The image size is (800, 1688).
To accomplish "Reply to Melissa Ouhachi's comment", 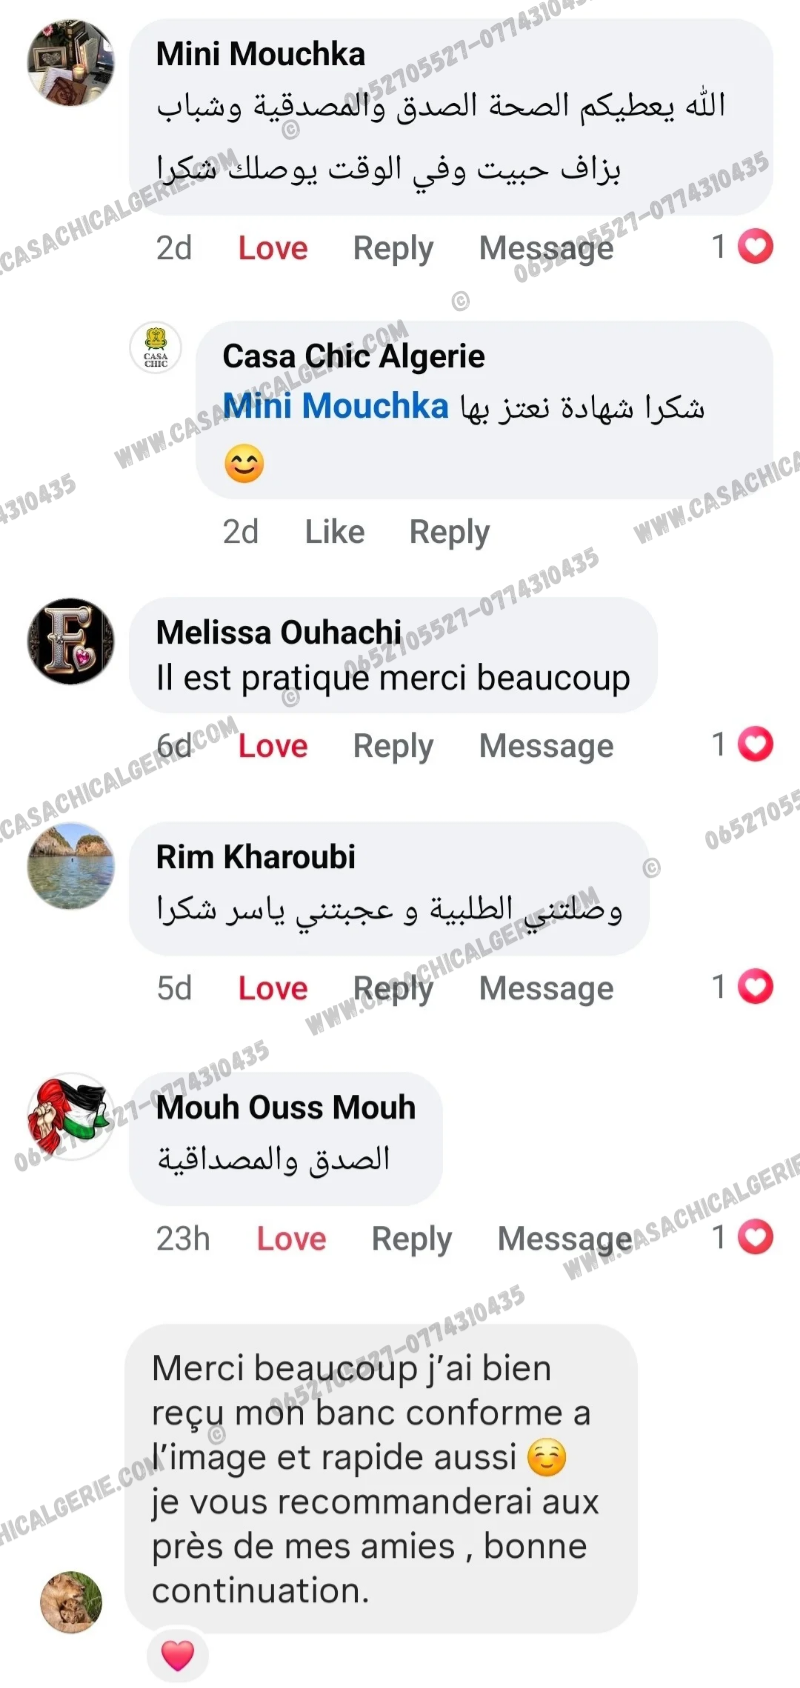I will point(393,746).
